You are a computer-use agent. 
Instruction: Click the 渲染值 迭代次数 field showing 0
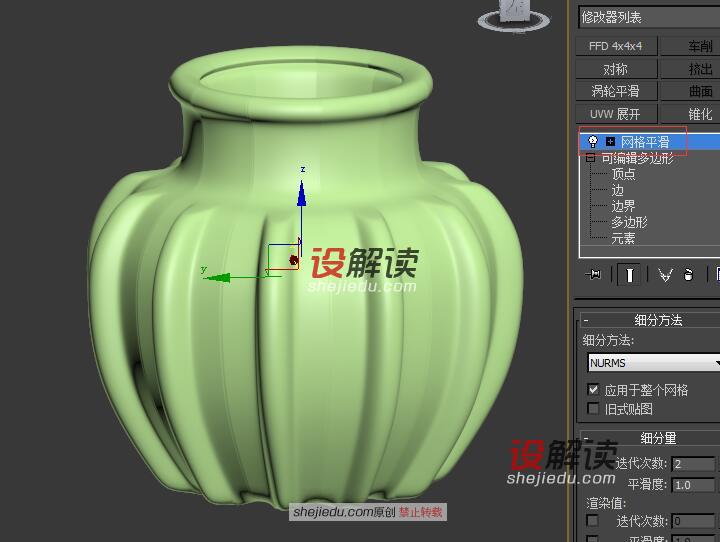[693, 521]
